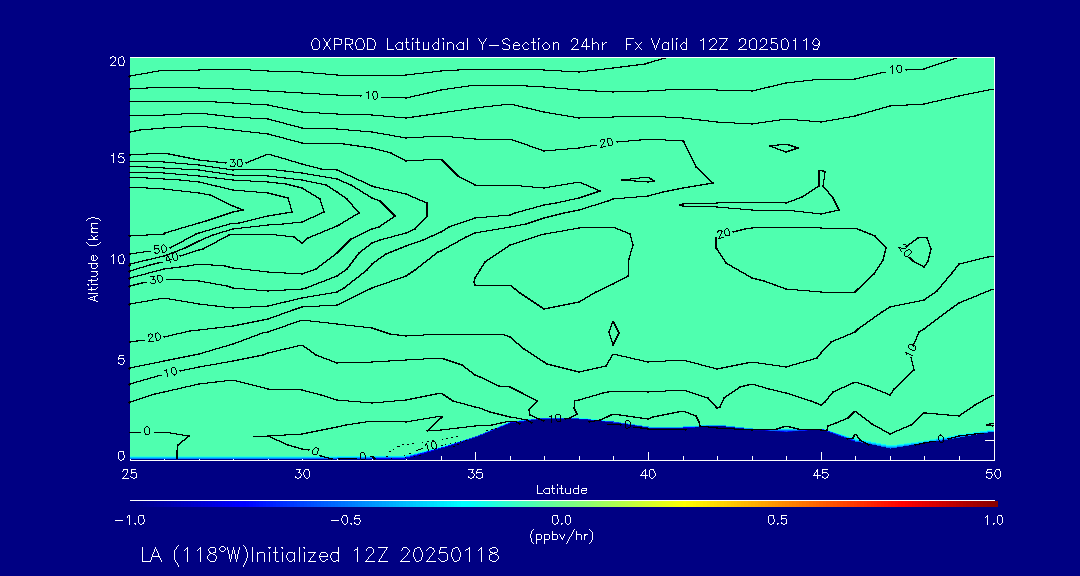1080x576 pixels.
Task: Click the color bar label 0.5
Action: coord(778,521)
